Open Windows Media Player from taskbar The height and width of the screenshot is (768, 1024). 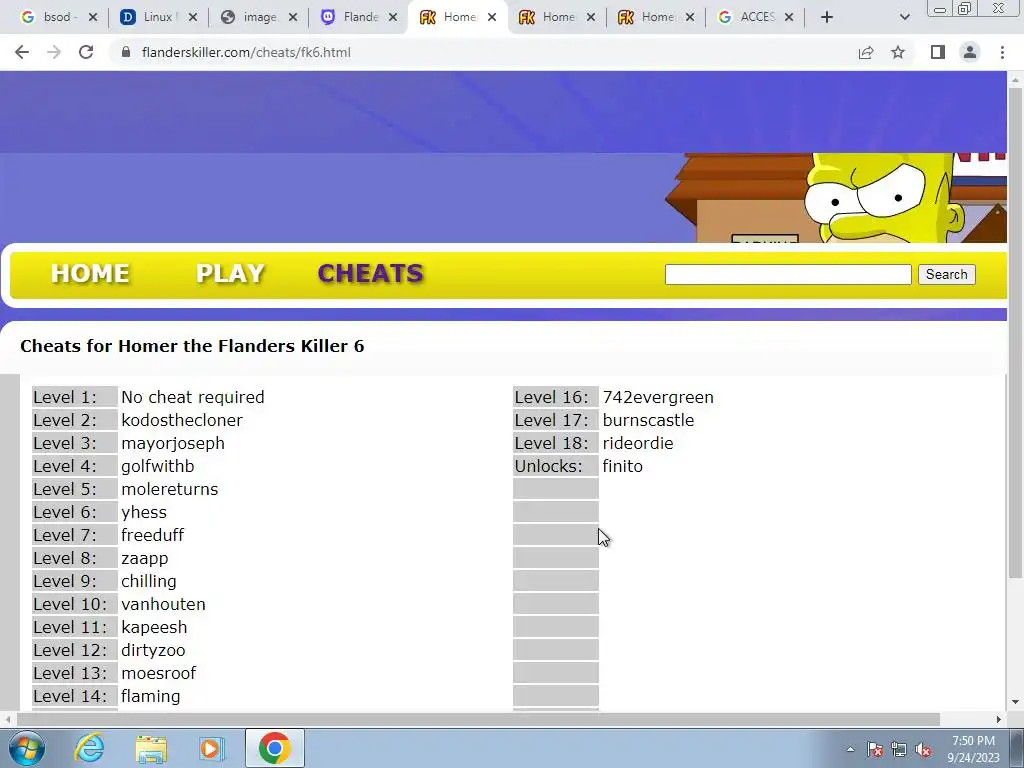(x=211, y=748)
